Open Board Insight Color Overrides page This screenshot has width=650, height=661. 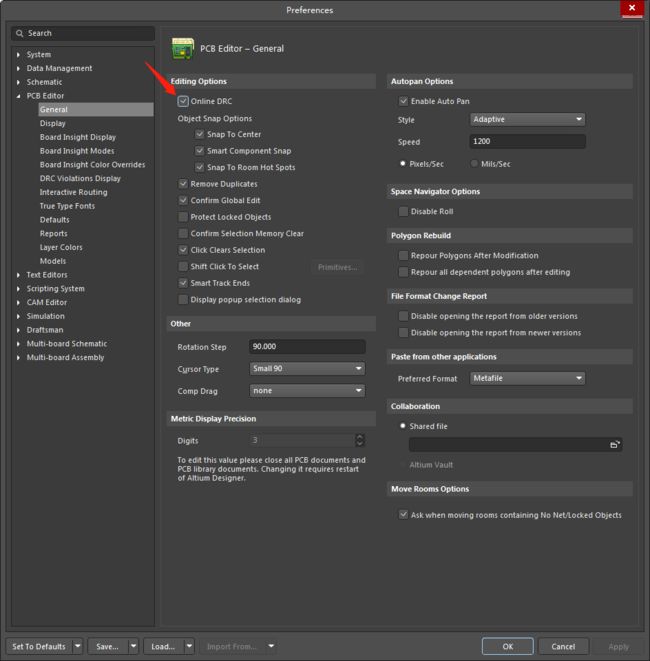(x=92, y=164)
